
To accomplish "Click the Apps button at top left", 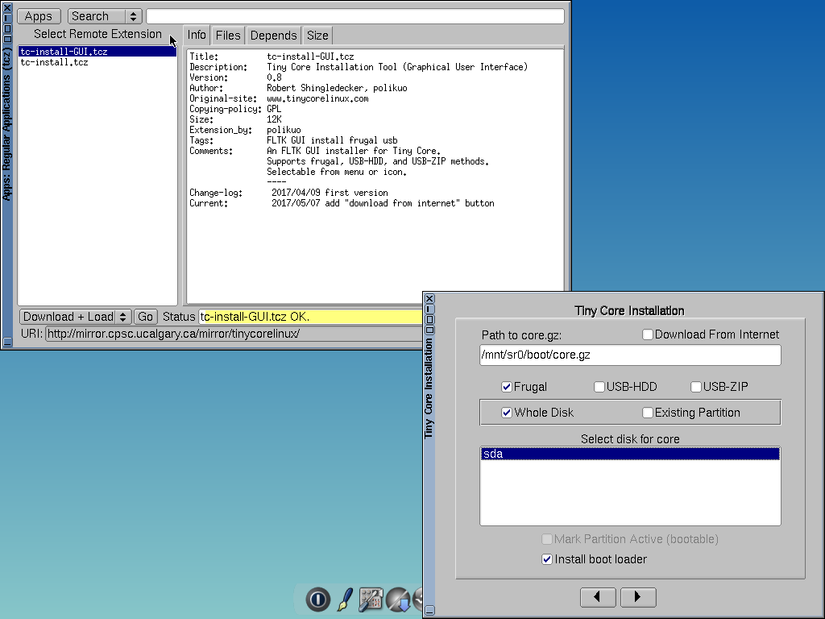I will (x=38, y=16).
